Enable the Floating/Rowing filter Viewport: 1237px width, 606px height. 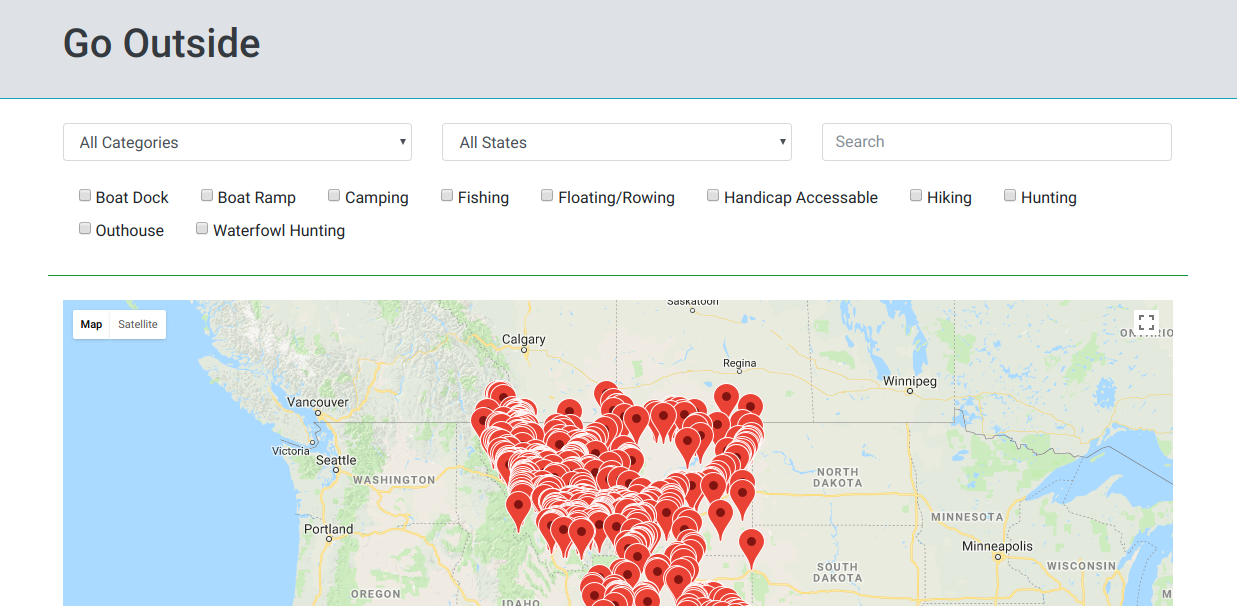tap(547, 196)
